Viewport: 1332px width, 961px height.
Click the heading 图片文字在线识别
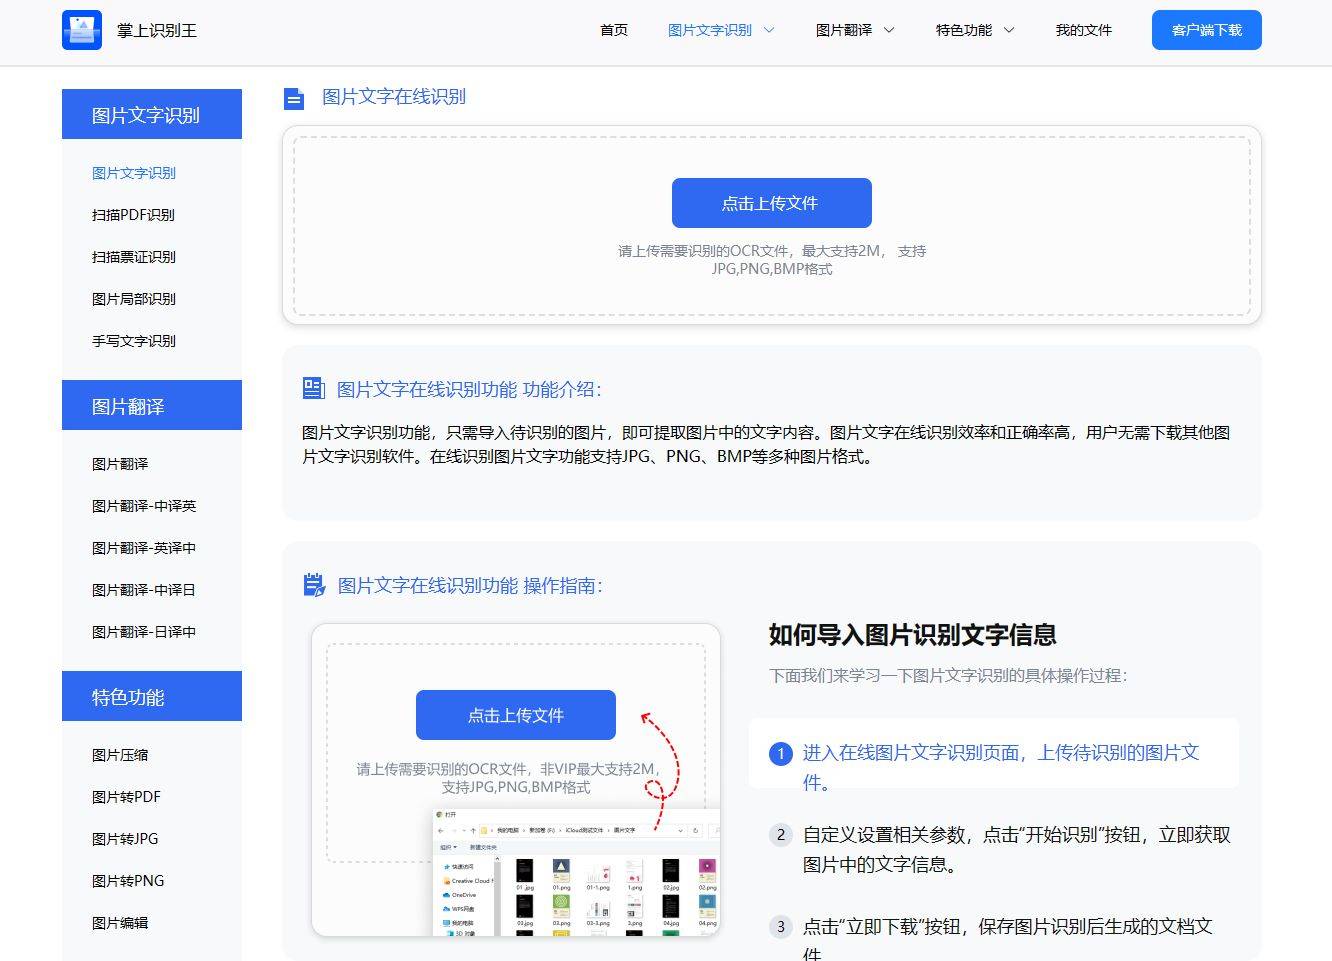click(x=394, y=97)
